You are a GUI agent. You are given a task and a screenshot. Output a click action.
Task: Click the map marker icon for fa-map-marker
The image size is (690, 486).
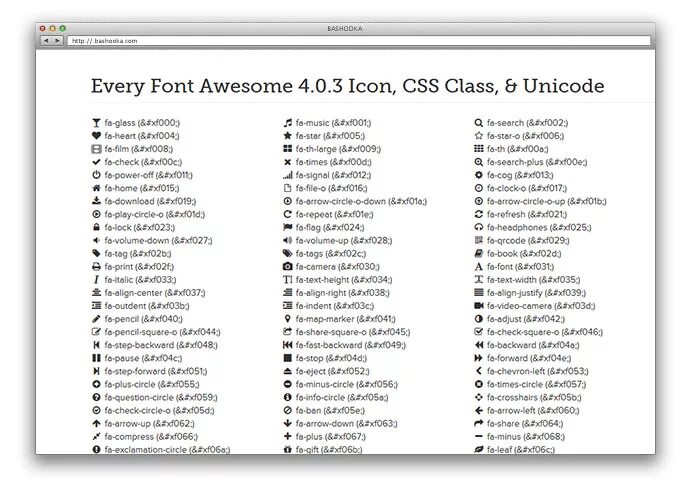tap(287, 319)
